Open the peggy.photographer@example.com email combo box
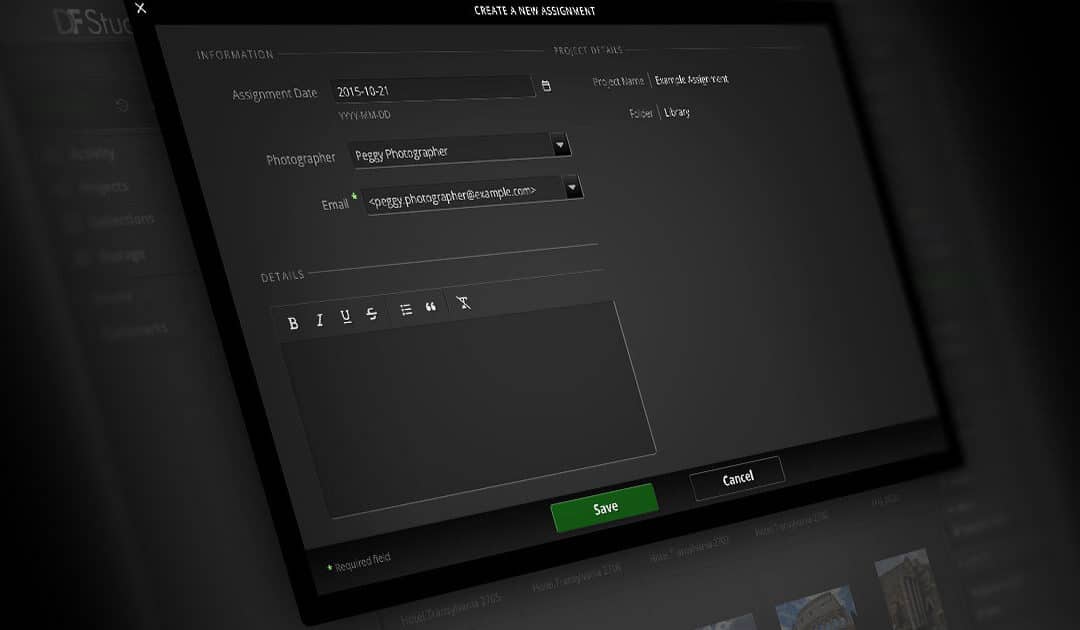The height and width of the screenshot is (630, 1080). pyautogui.click(x=472, y=195)
